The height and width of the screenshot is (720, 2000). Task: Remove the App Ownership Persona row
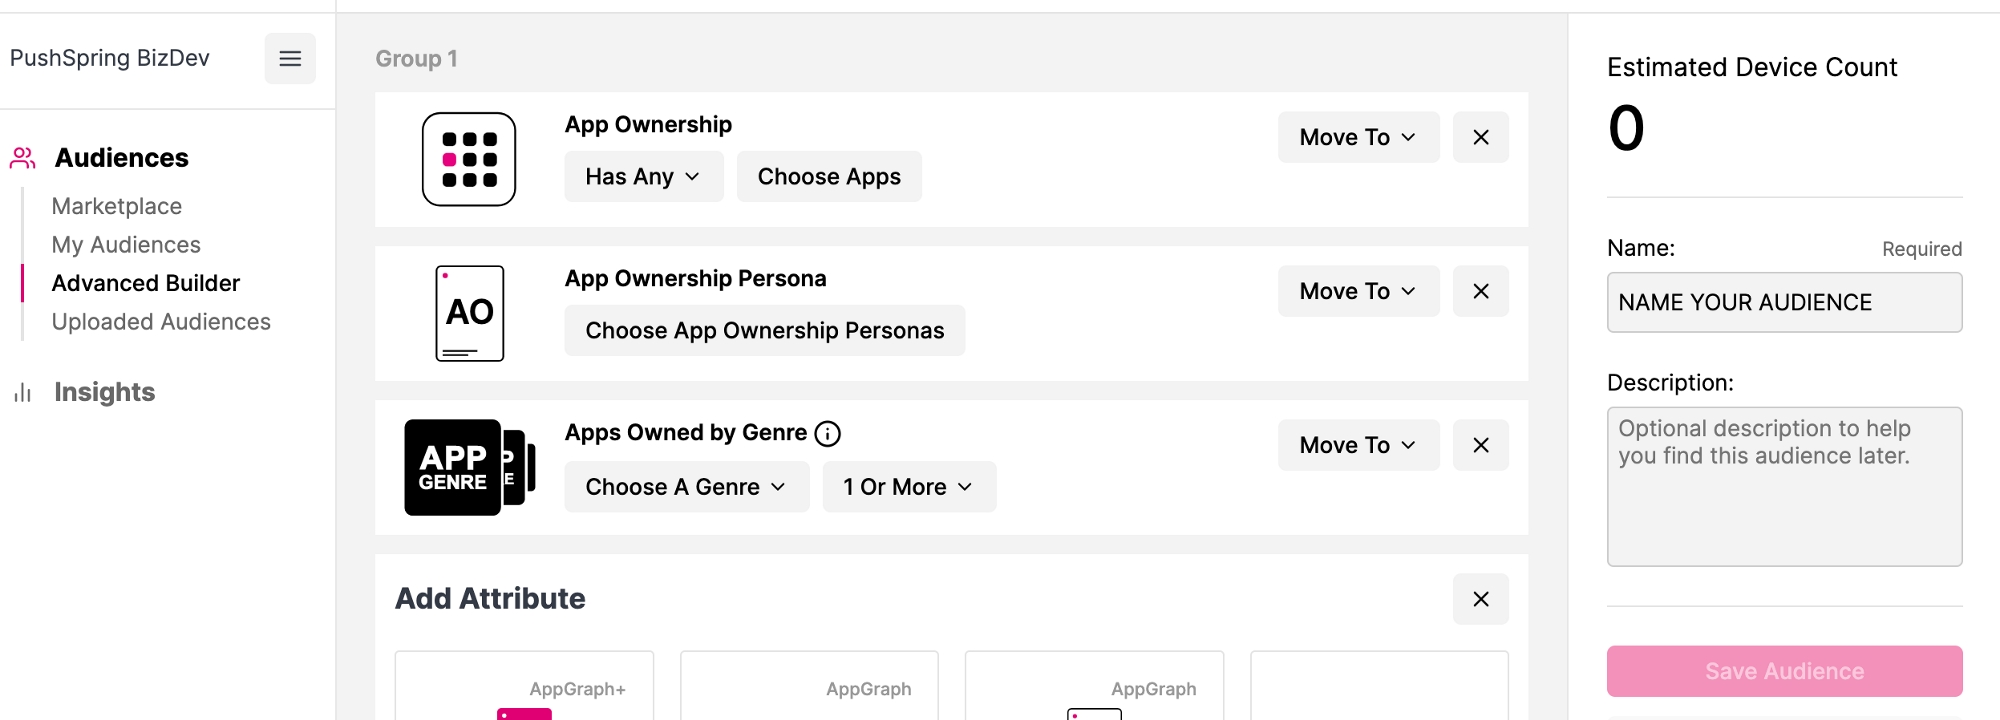tap(1481, 291)
